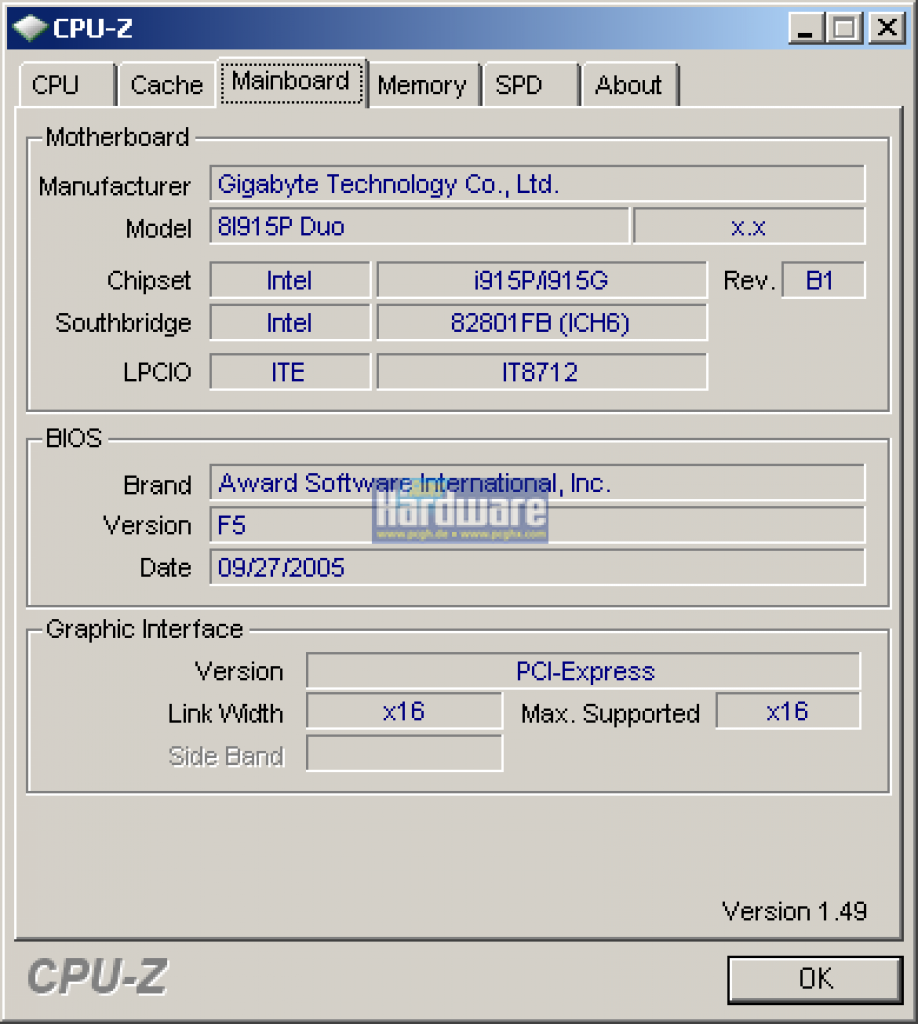
Task: Select the IT8712 LPCIO value
Action: tap(542, 372)
